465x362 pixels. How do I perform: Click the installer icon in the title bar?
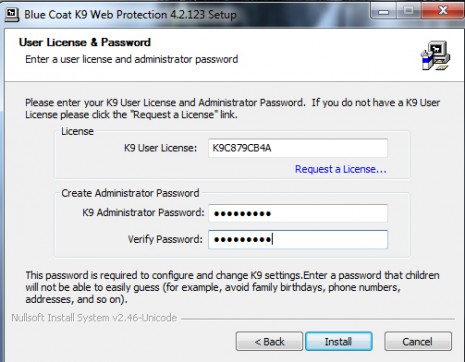tap(12, 15)
